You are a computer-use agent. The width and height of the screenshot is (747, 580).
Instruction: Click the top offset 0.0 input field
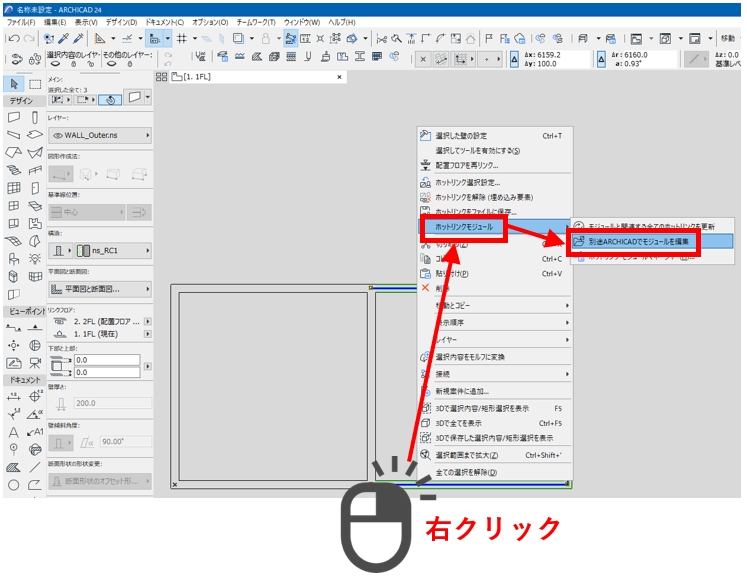pyautogui.click(x=107, y=360)
